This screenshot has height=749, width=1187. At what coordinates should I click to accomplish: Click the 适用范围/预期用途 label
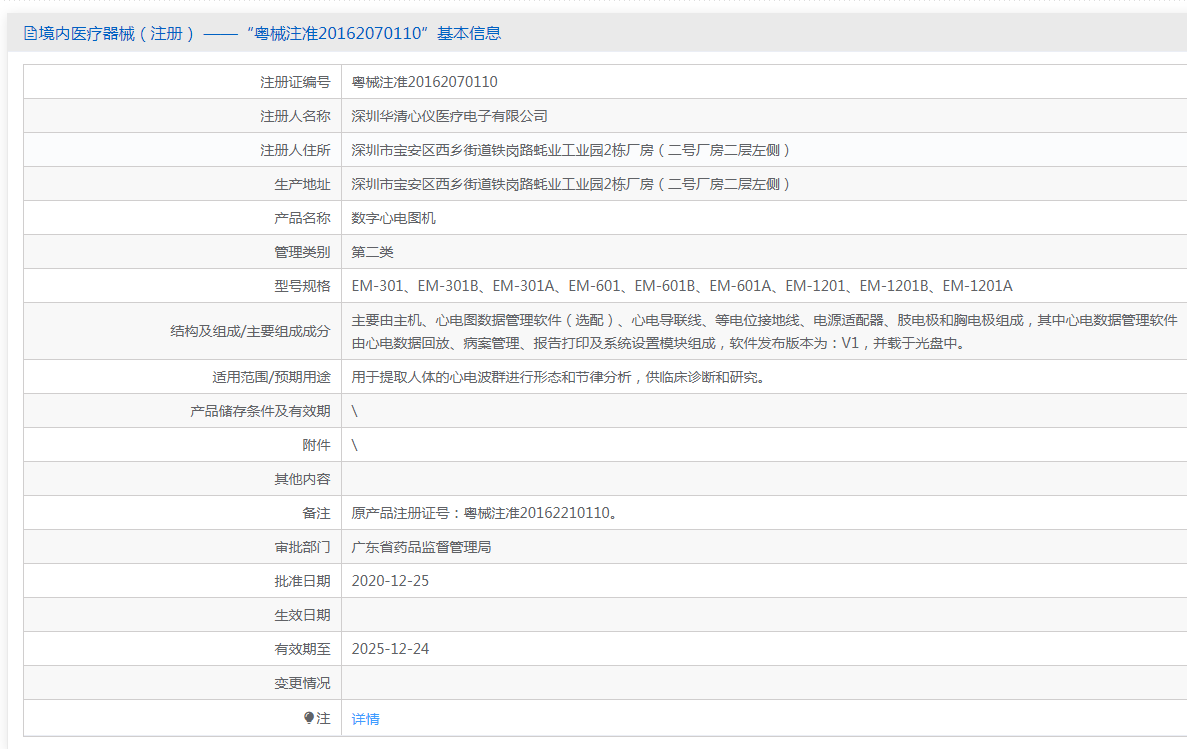pyautogui.click(x=271, y=377)
